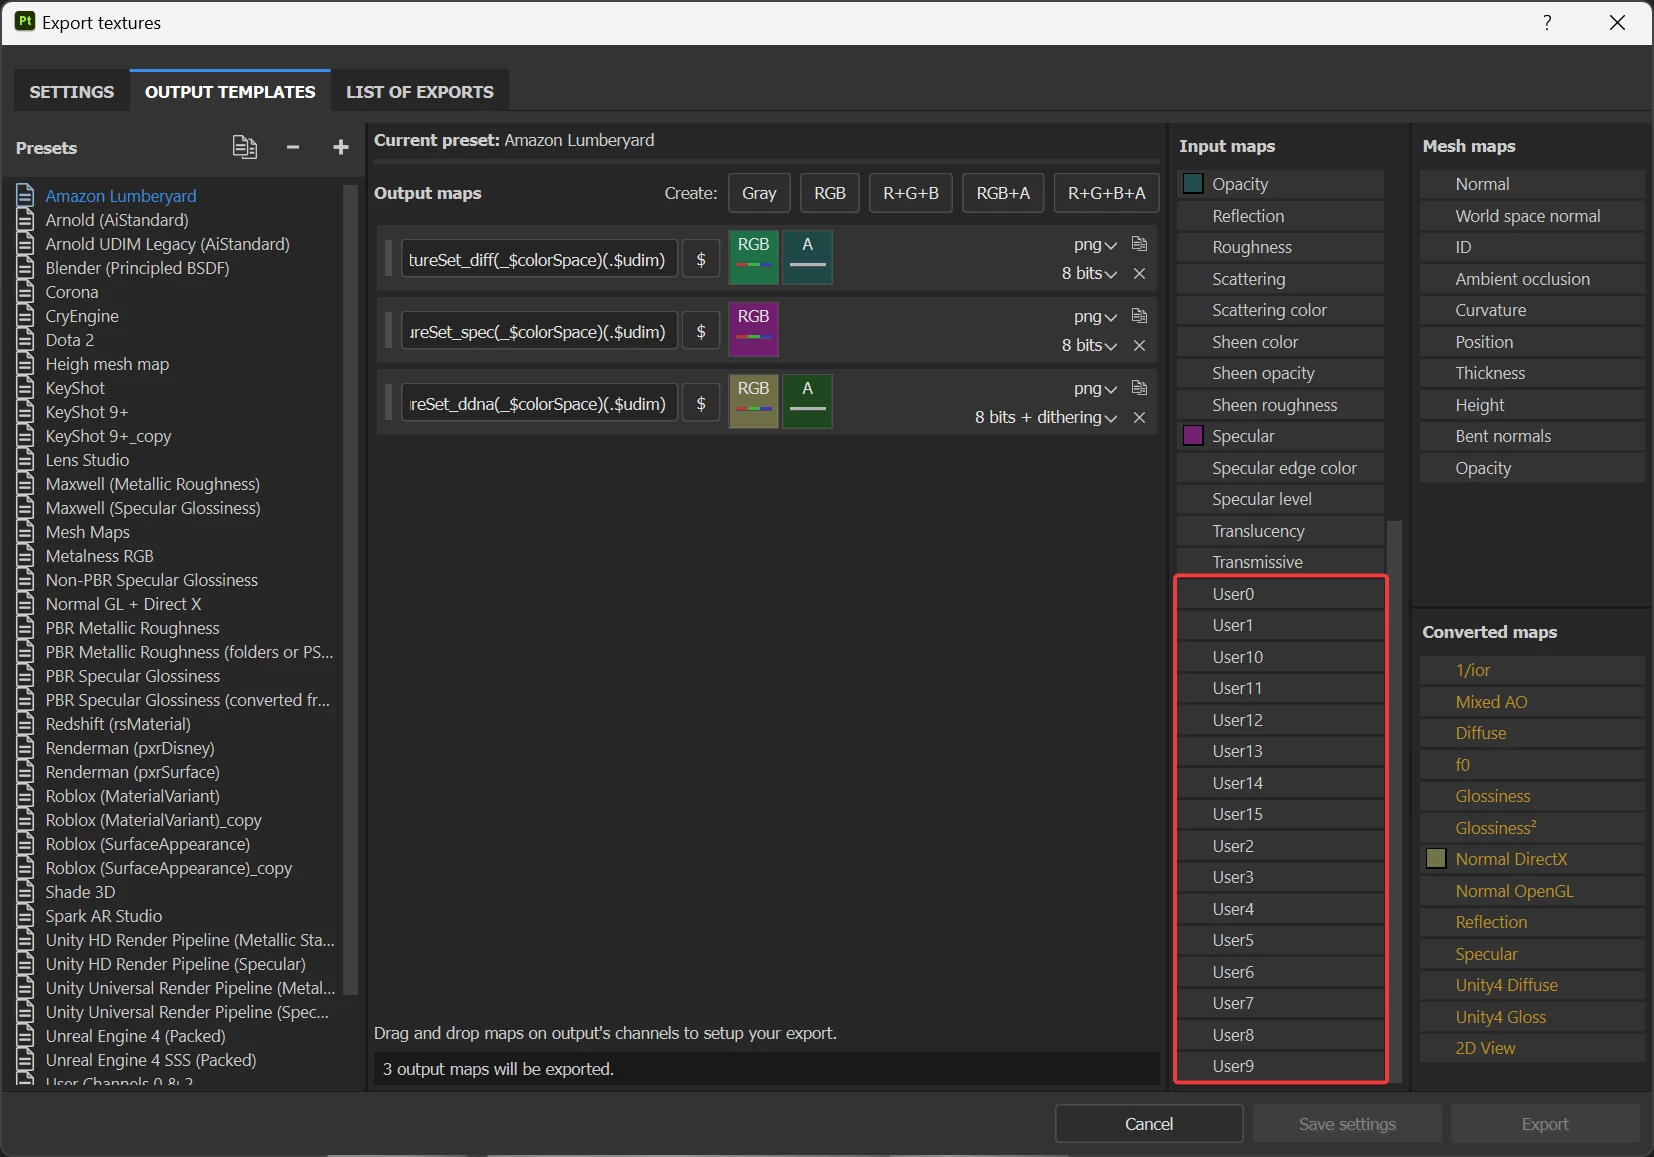Click the Redshift (rsMaterial) preset file icon
The image size is (1654, 1157).
click(x=26, y=724)
